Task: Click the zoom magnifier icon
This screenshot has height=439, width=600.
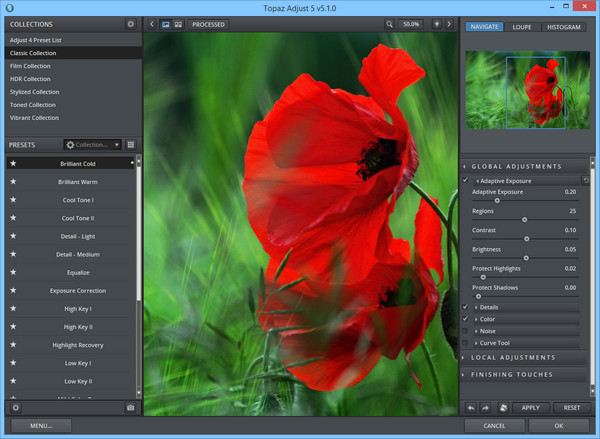Action: click(389, 23)
